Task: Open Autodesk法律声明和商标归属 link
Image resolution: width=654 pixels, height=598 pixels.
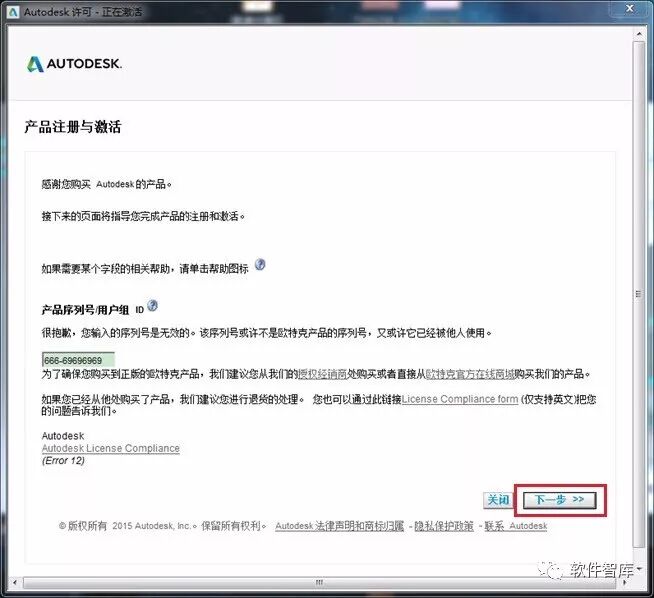Action: pos(340,526)
